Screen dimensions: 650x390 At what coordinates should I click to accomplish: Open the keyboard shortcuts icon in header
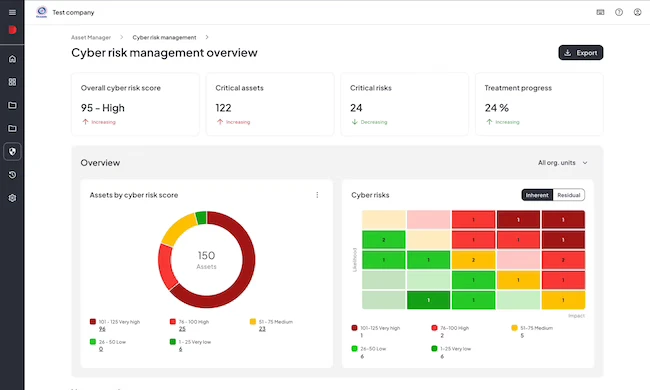coord(600,12)
